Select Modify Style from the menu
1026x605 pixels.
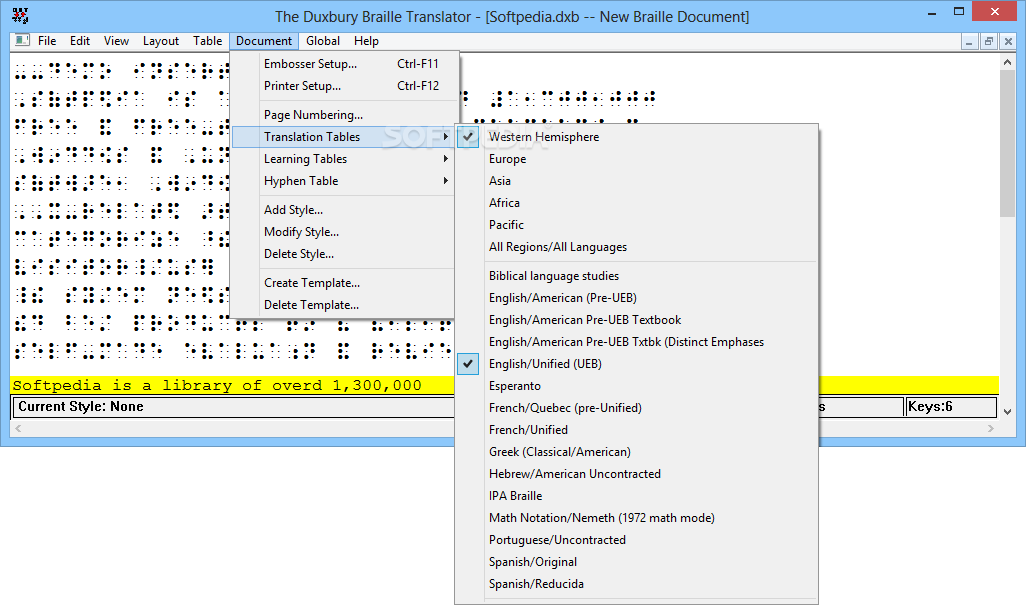click(344, 232)
